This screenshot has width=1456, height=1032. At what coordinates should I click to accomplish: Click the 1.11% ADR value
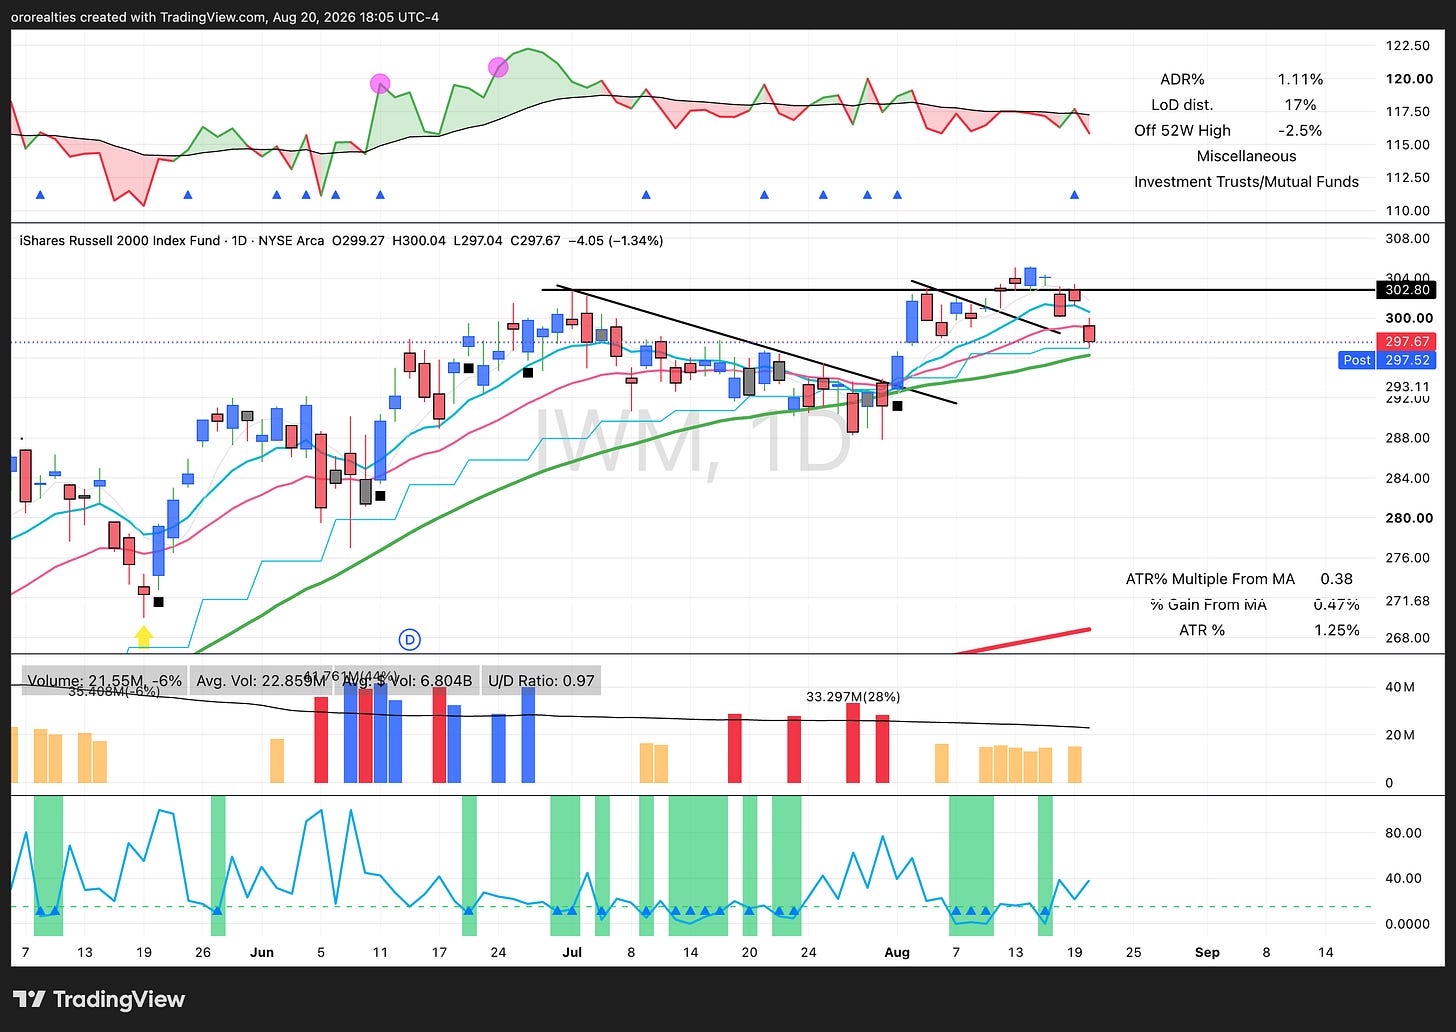(x=1300, y=79)
